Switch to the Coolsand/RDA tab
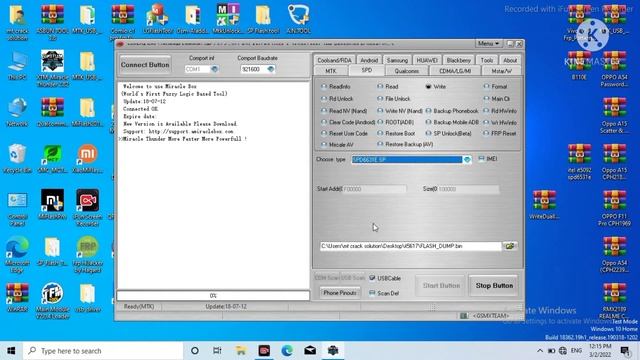The width and height of the screenshot is (640, 360). pyautogui.click(x=334, y=60)
